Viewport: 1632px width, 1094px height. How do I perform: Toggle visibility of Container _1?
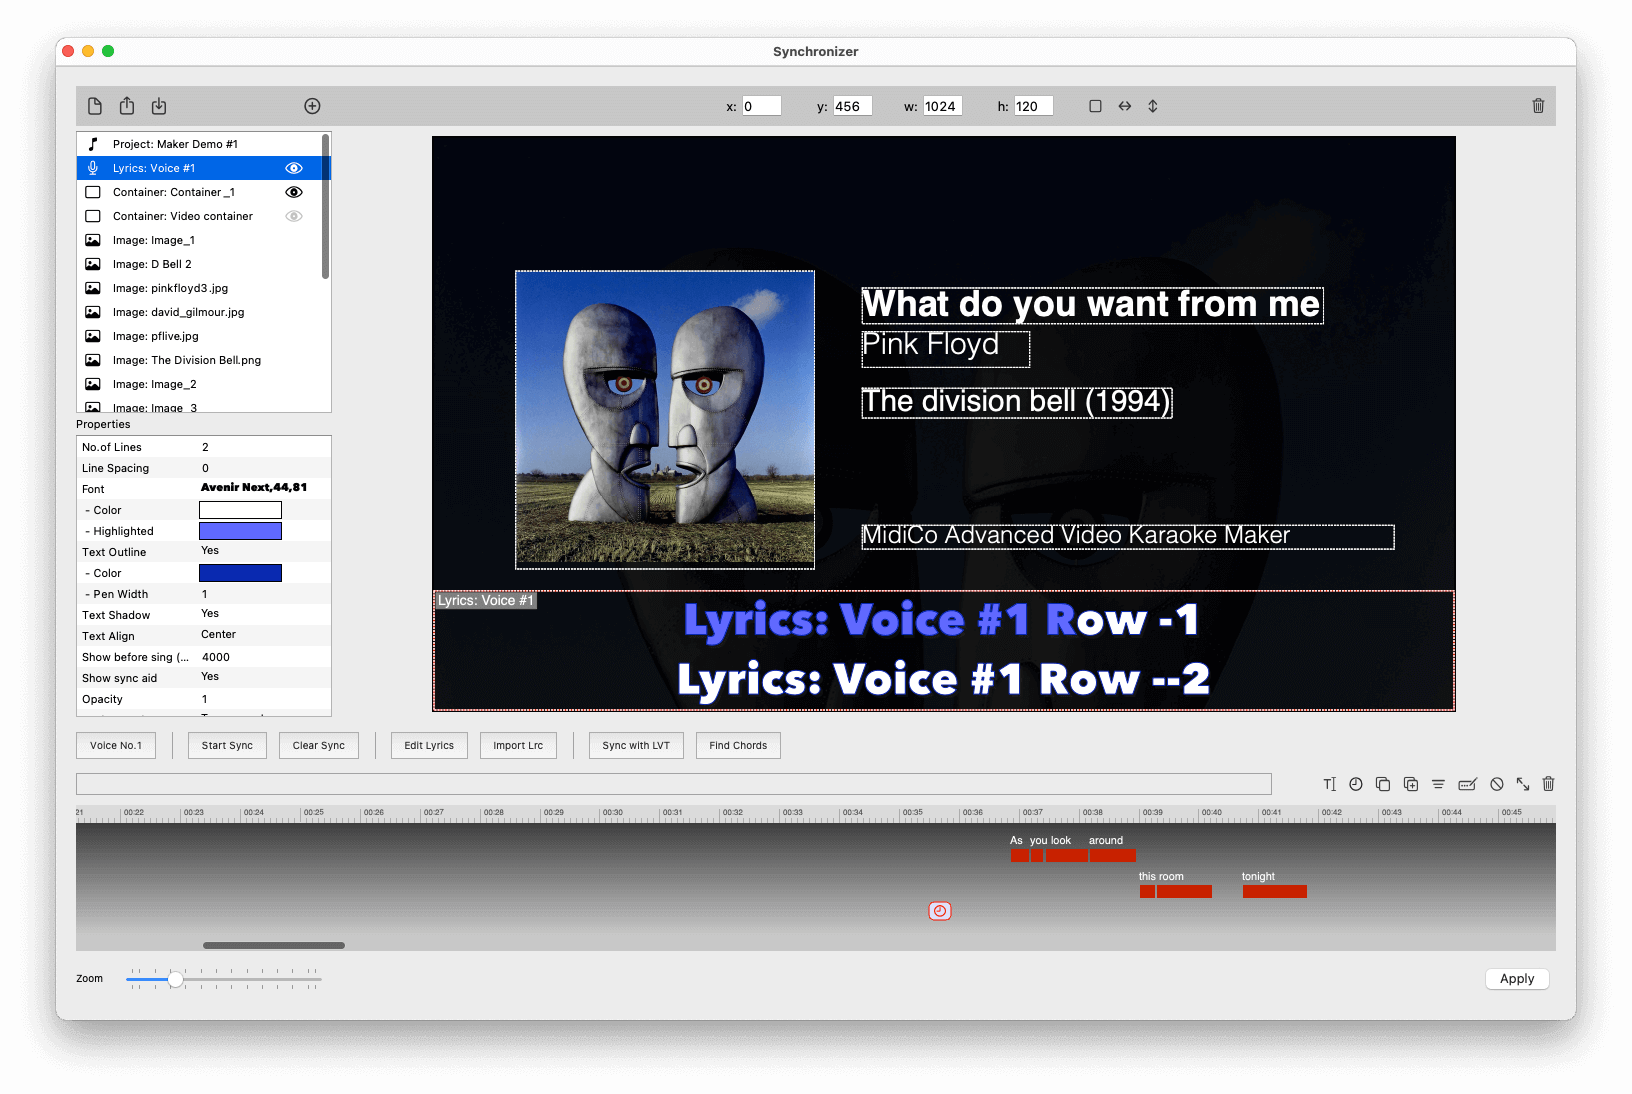click(293, 192)
